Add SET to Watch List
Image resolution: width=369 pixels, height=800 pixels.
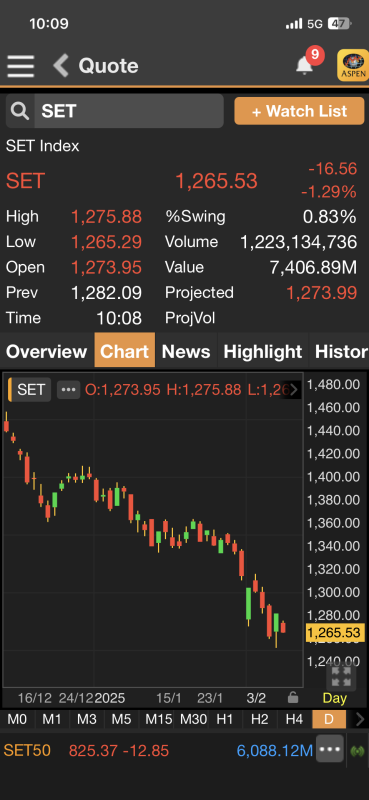[299, 111]
